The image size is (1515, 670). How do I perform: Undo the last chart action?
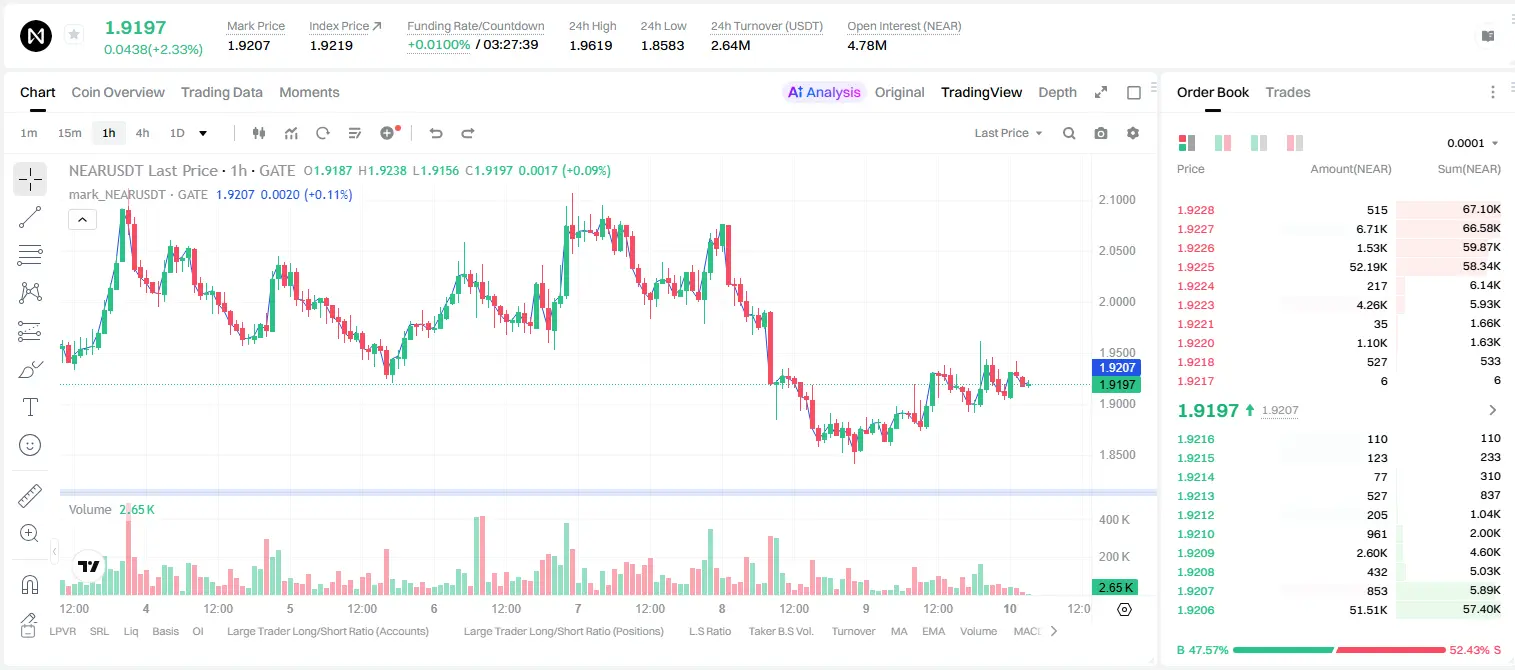pos(435,133)
